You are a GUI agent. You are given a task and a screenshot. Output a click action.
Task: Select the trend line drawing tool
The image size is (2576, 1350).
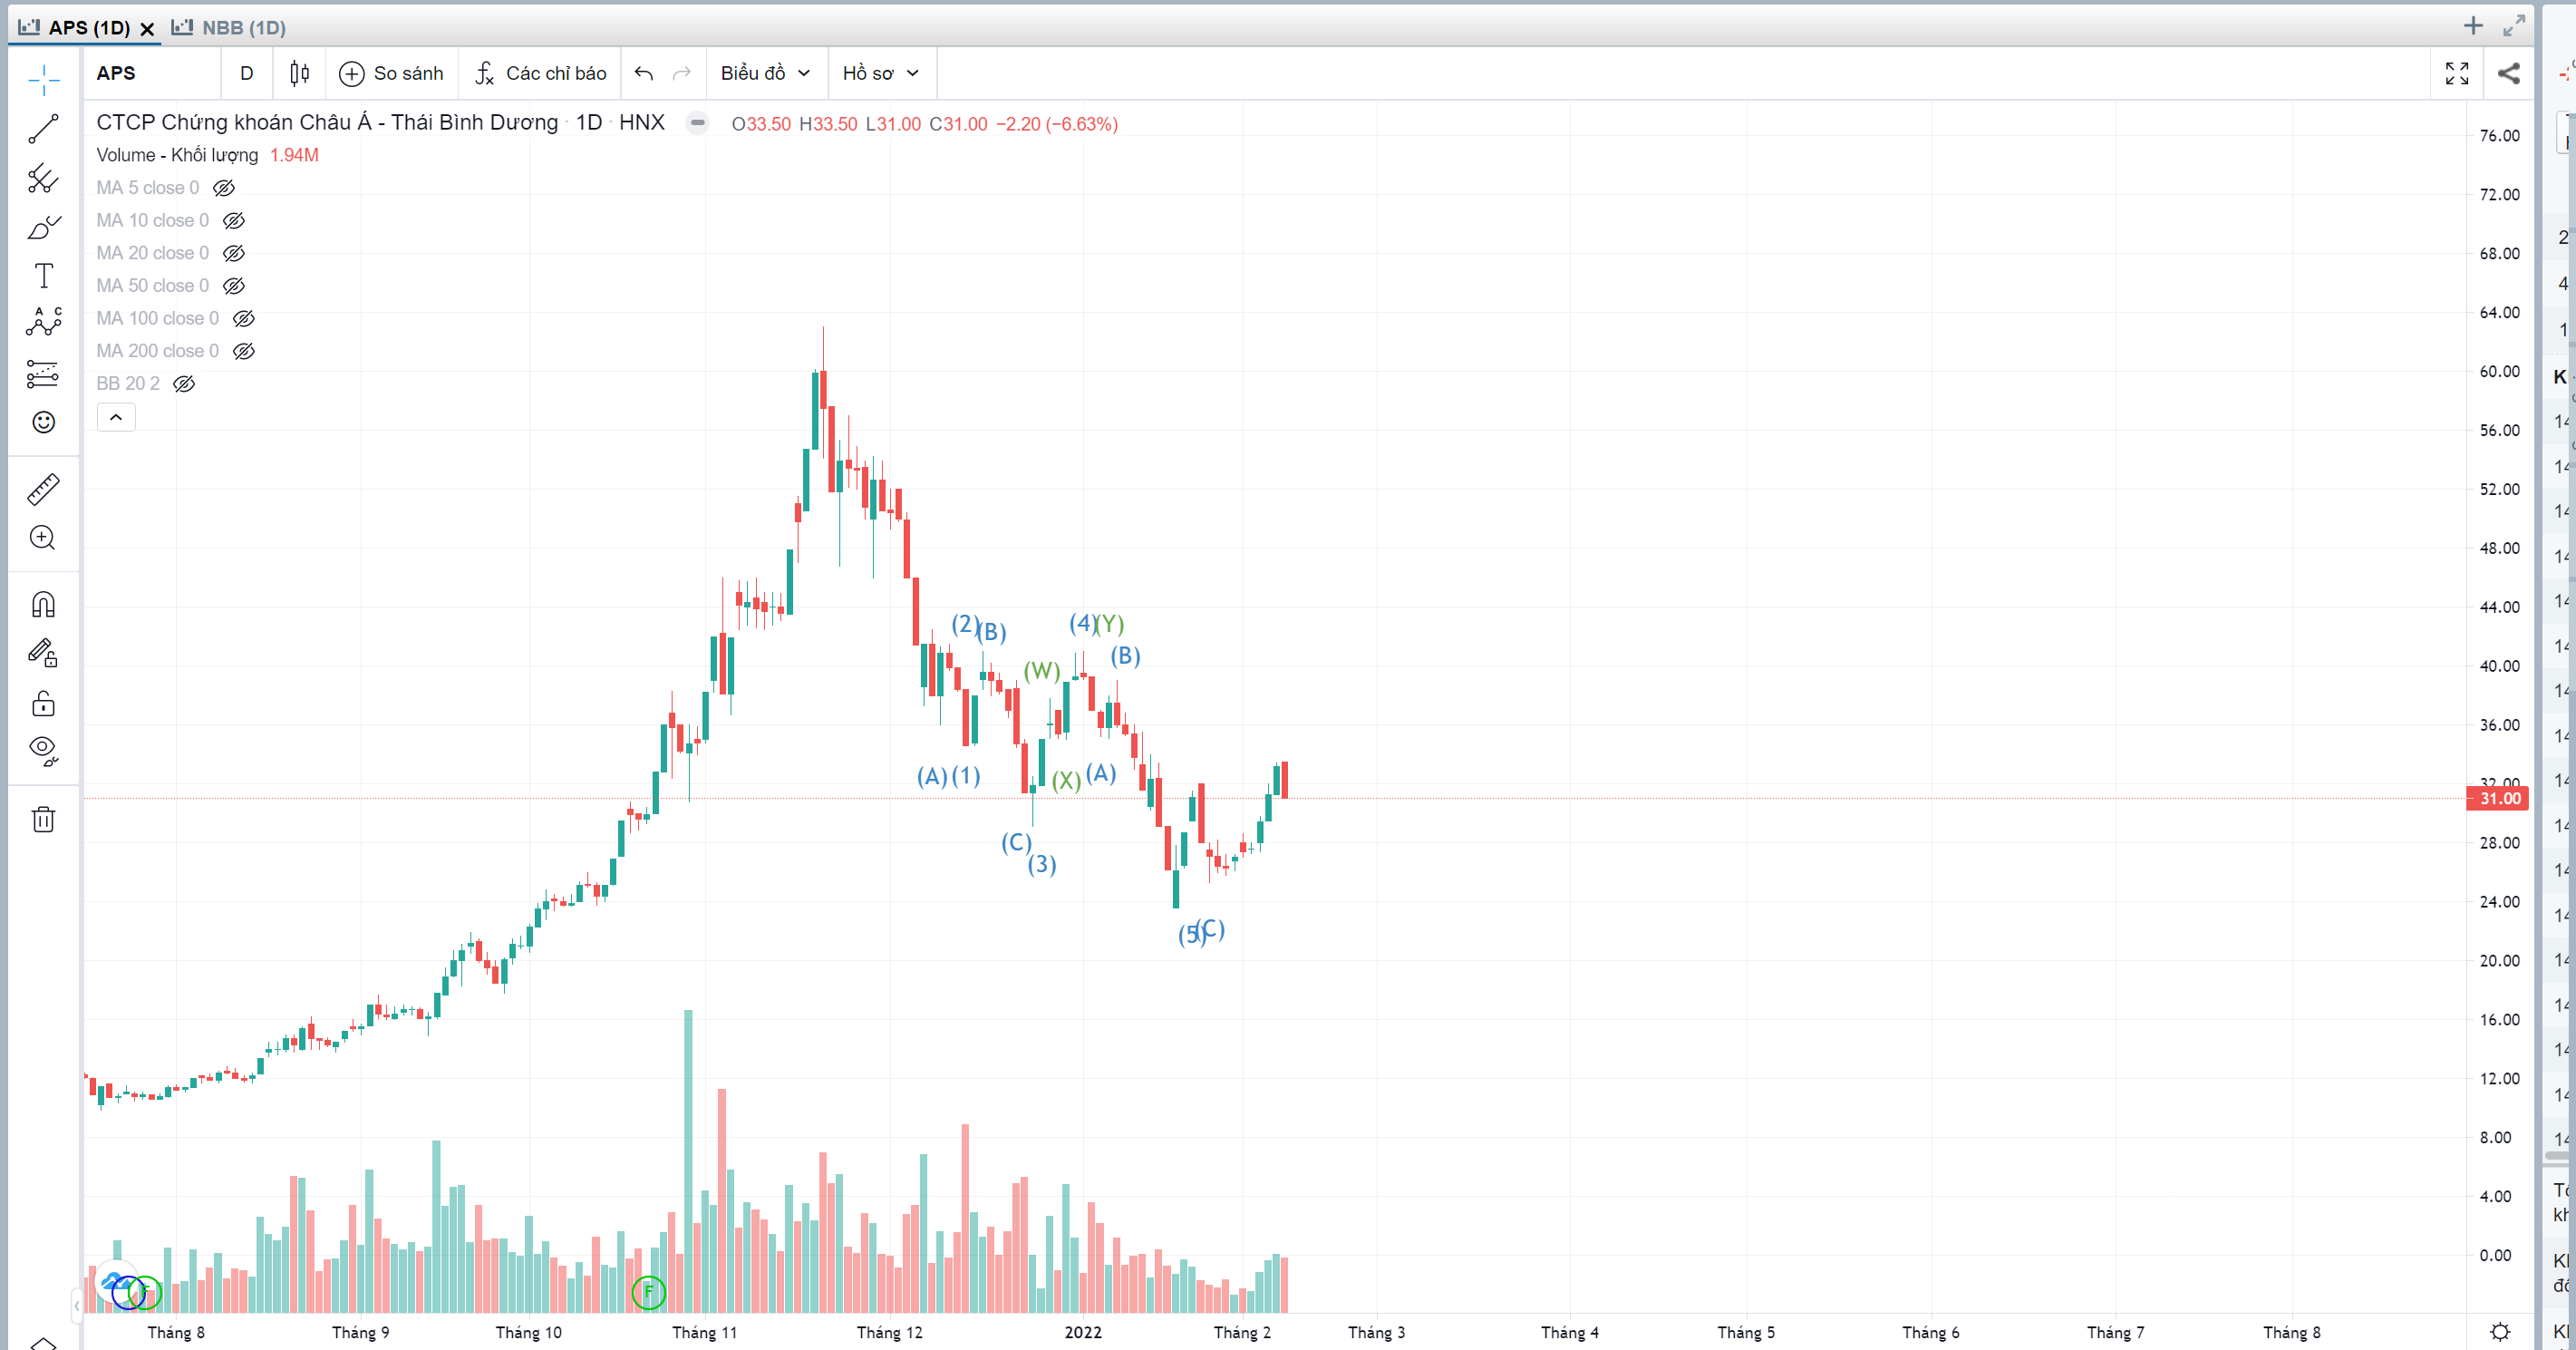coord(43,129)
